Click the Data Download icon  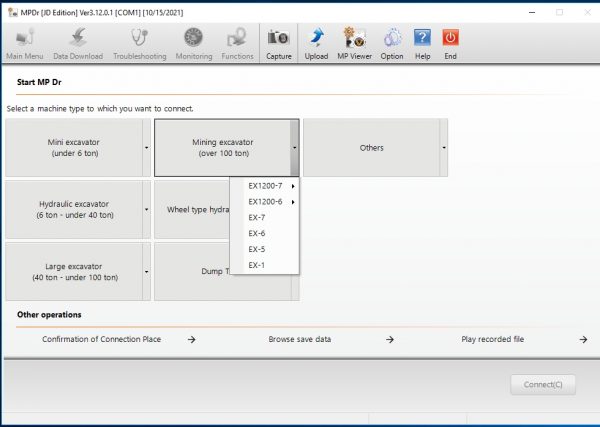click(78, 44)
